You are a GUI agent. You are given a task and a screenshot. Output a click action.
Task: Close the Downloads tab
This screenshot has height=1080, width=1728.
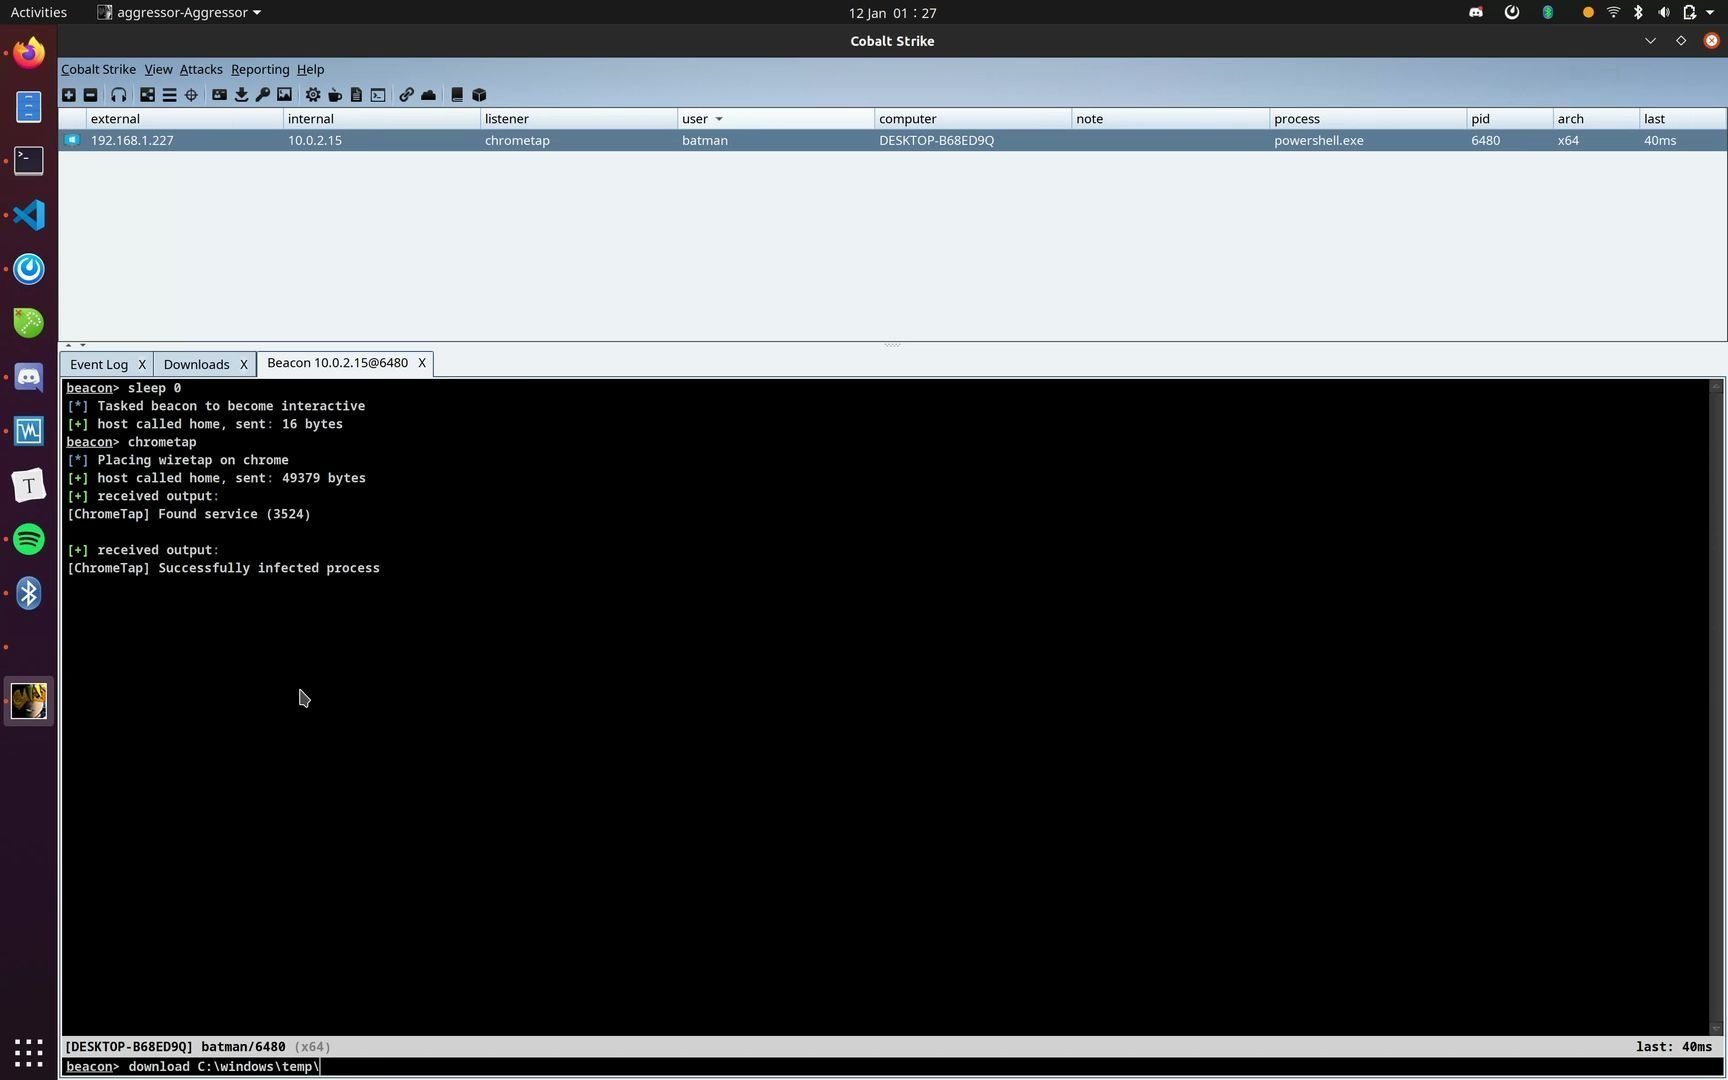point(243,364)
